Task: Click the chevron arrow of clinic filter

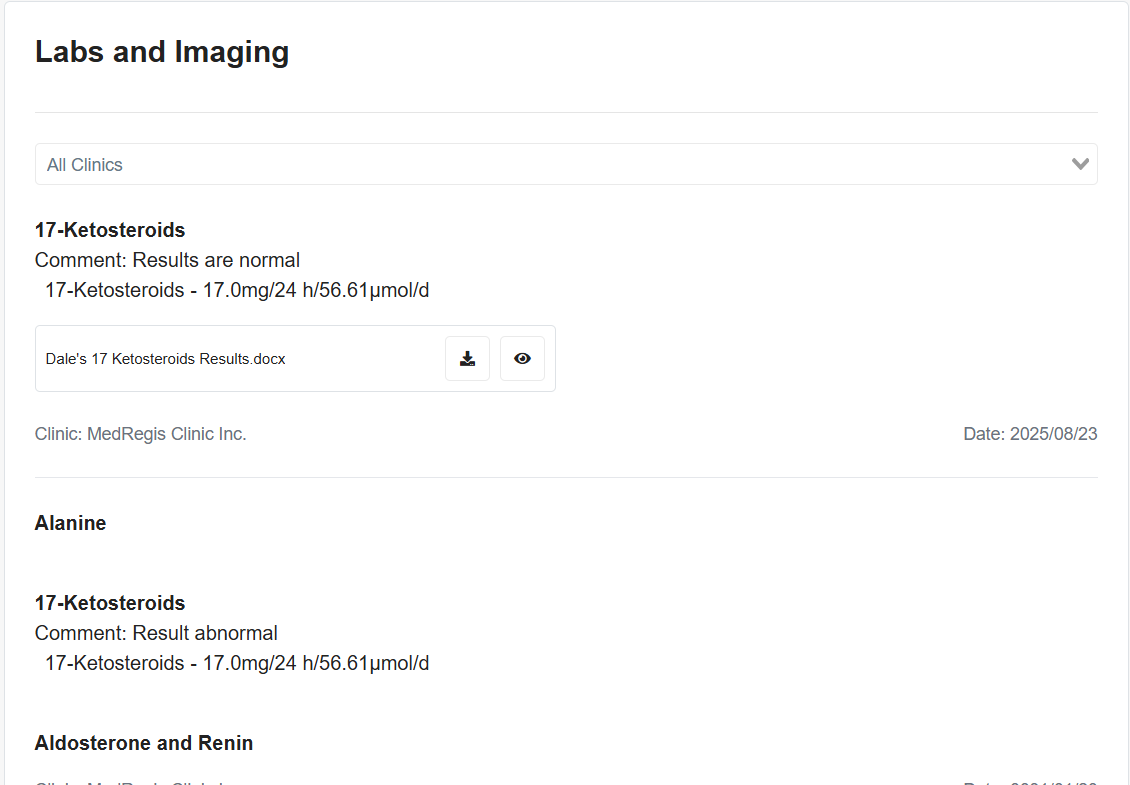Action: tap(1079, 164)
